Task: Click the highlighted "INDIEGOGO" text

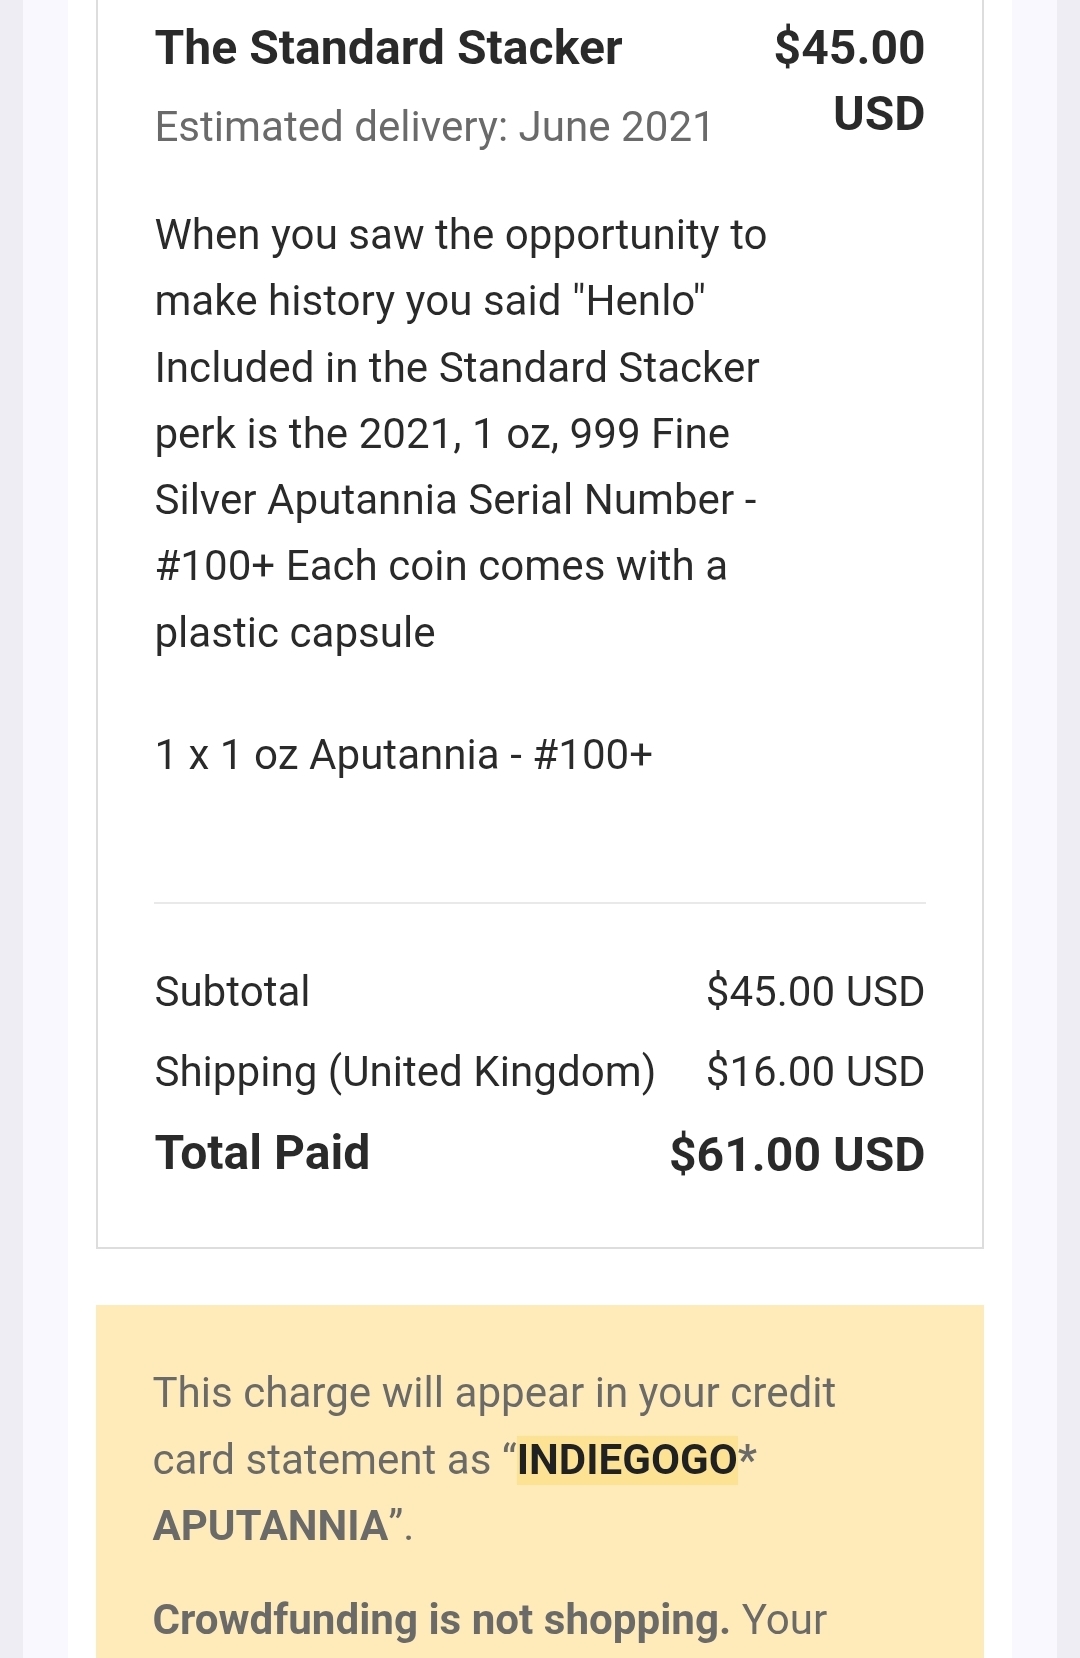Action: 627,1460
